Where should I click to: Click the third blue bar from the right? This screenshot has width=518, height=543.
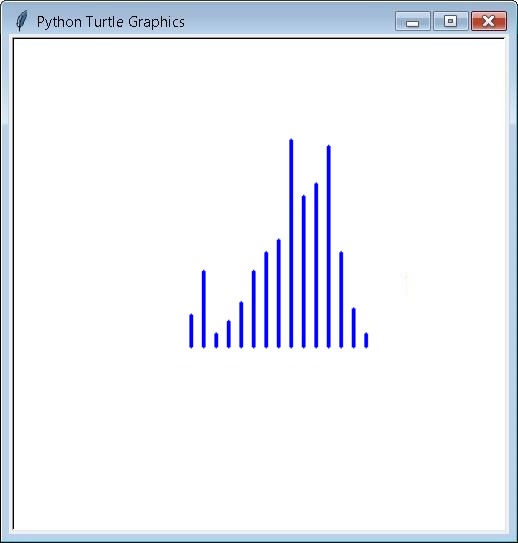coord(341,300)
